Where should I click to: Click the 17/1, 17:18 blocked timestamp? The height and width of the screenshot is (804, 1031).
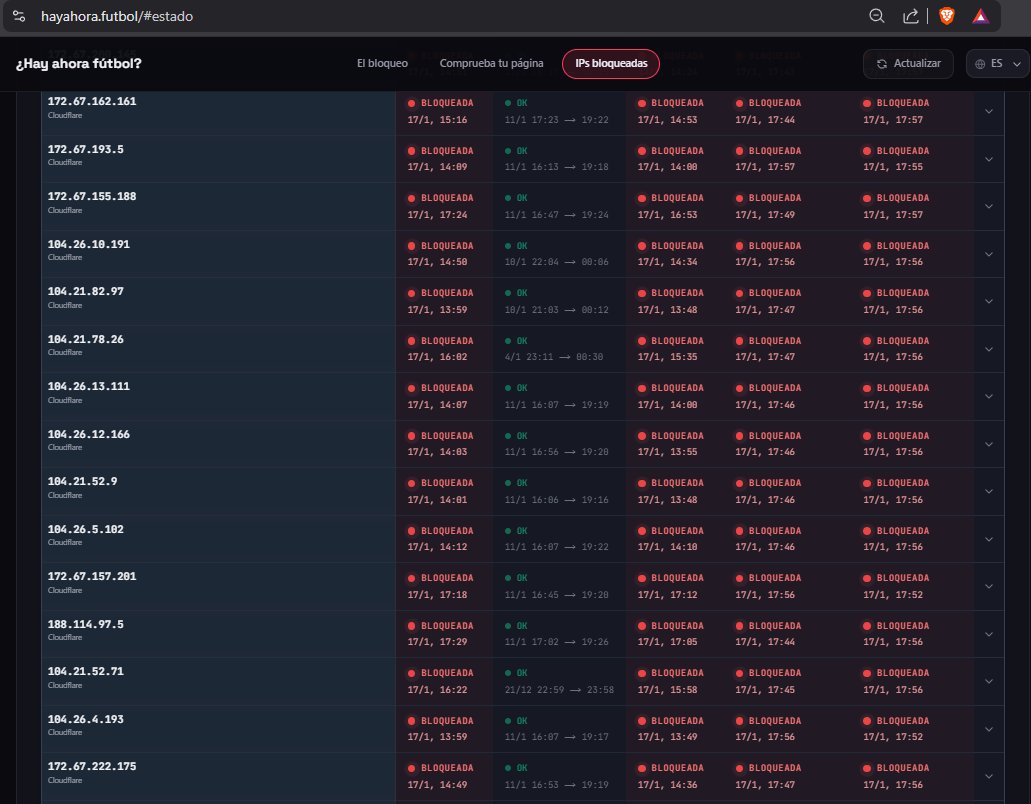(x=437, y=595)
